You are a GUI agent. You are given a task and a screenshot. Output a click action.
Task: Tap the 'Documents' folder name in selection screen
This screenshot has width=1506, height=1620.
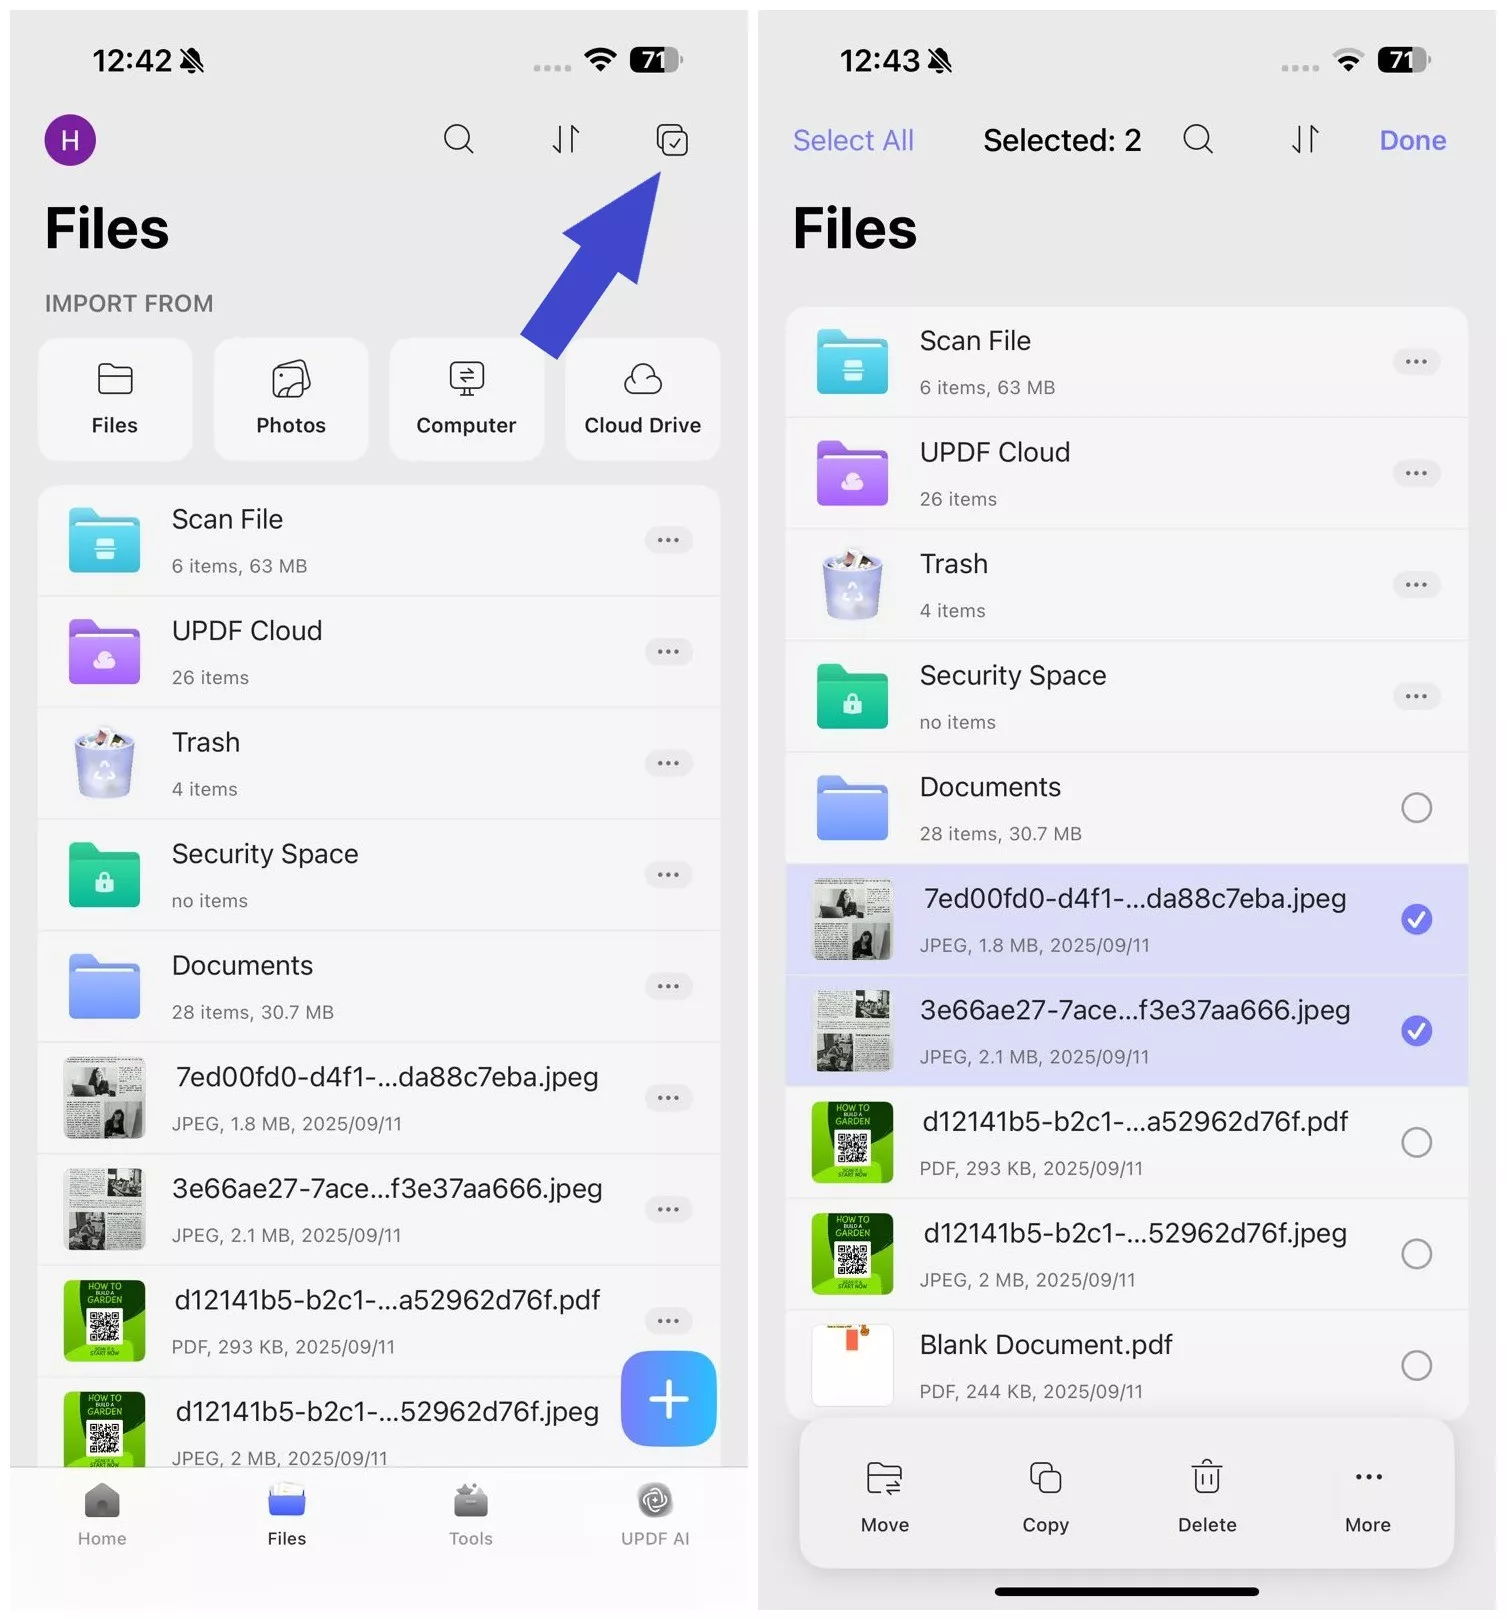point(990,787)
